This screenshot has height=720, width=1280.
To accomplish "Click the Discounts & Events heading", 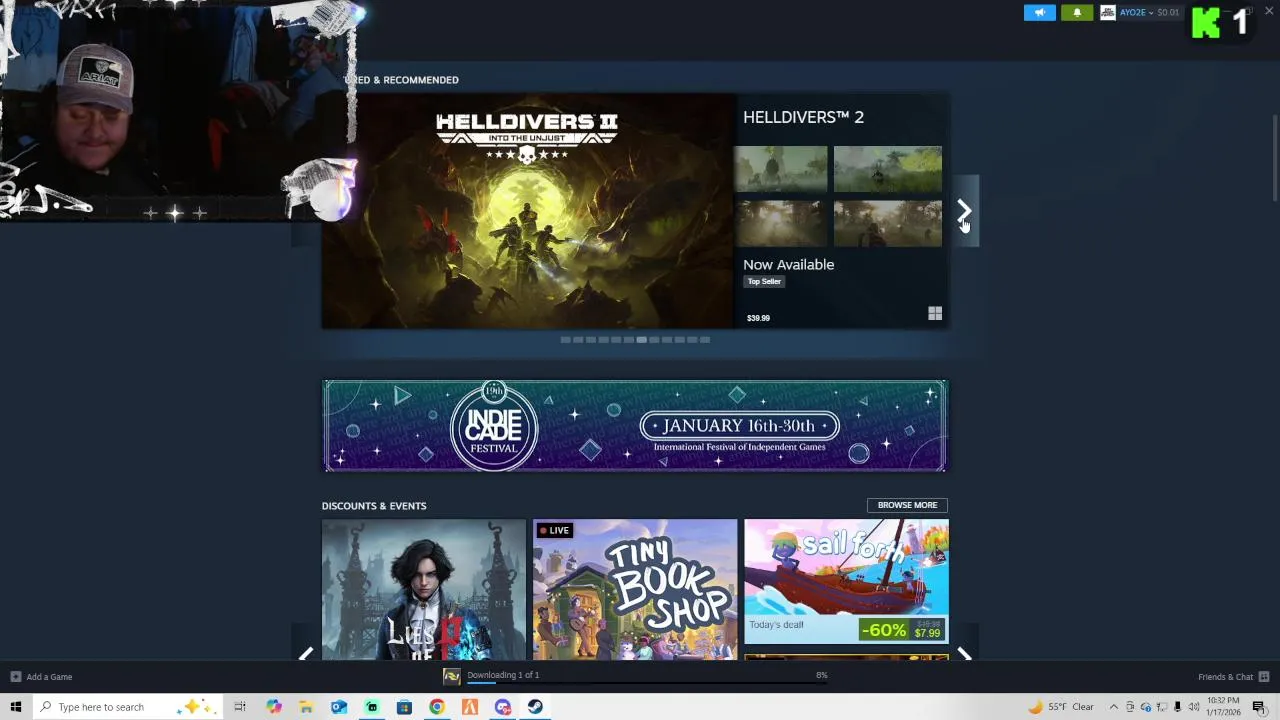I will (374, 506).
